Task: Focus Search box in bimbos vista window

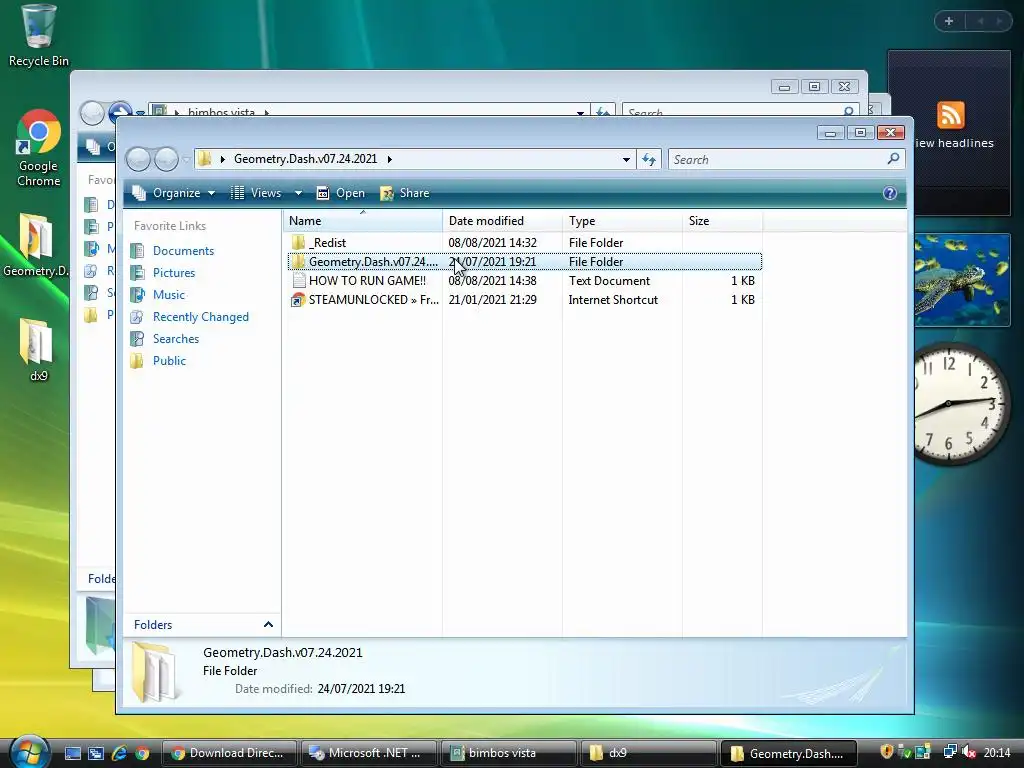Action: pyautogui.click(x=731, y=112)
